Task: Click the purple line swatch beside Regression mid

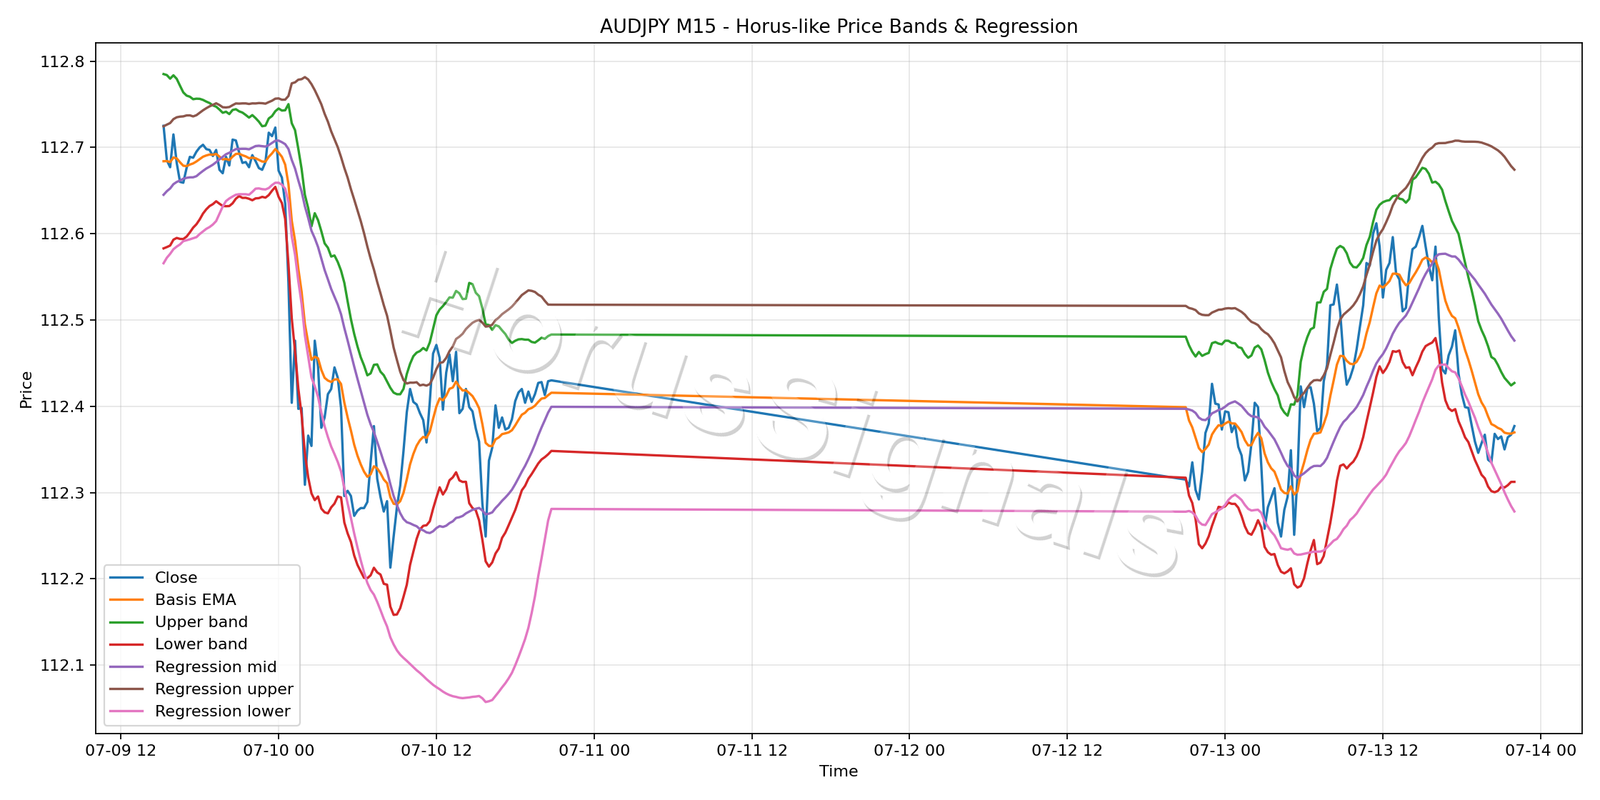Action: tap(127, 667)
